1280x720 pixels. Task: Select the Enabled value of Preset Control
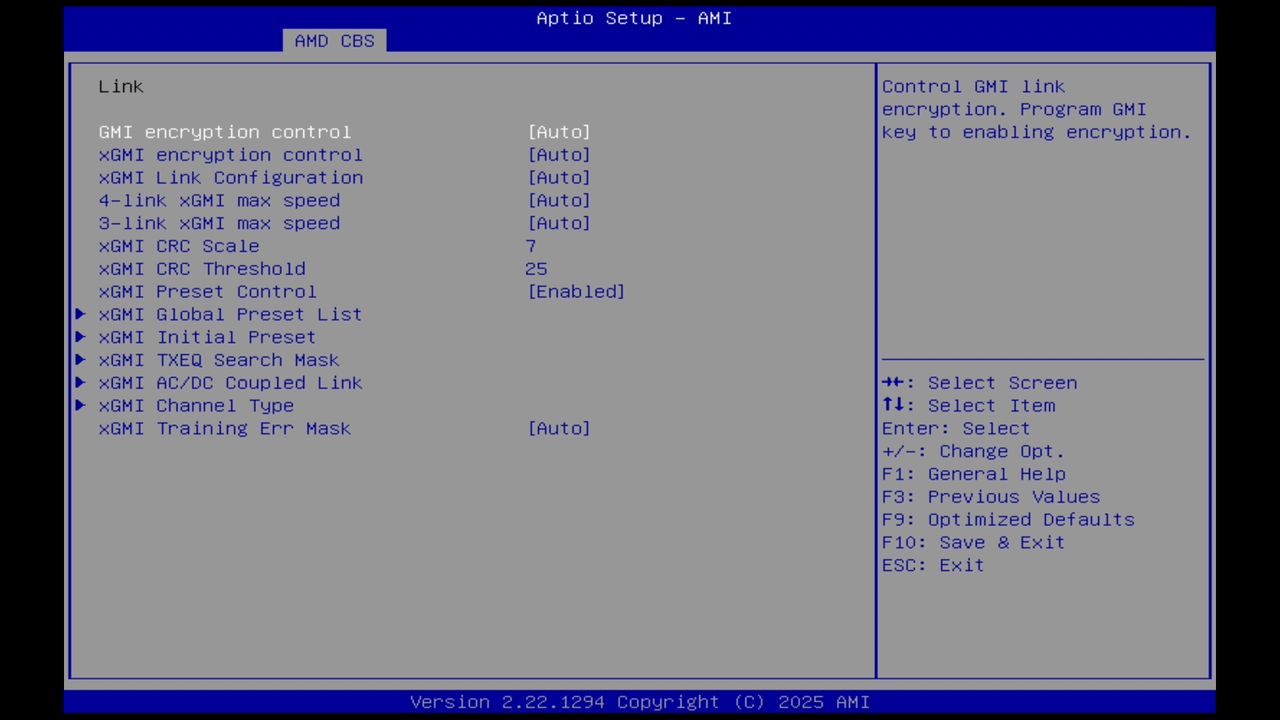[x=576, y=291]
